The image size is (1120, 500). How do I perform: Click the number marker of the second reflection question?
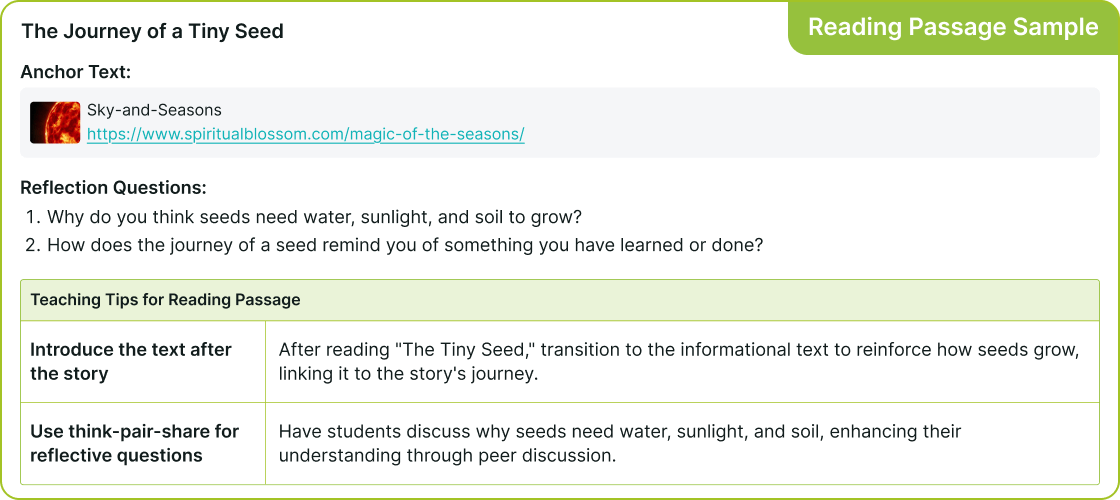click(x=33, y=244)
